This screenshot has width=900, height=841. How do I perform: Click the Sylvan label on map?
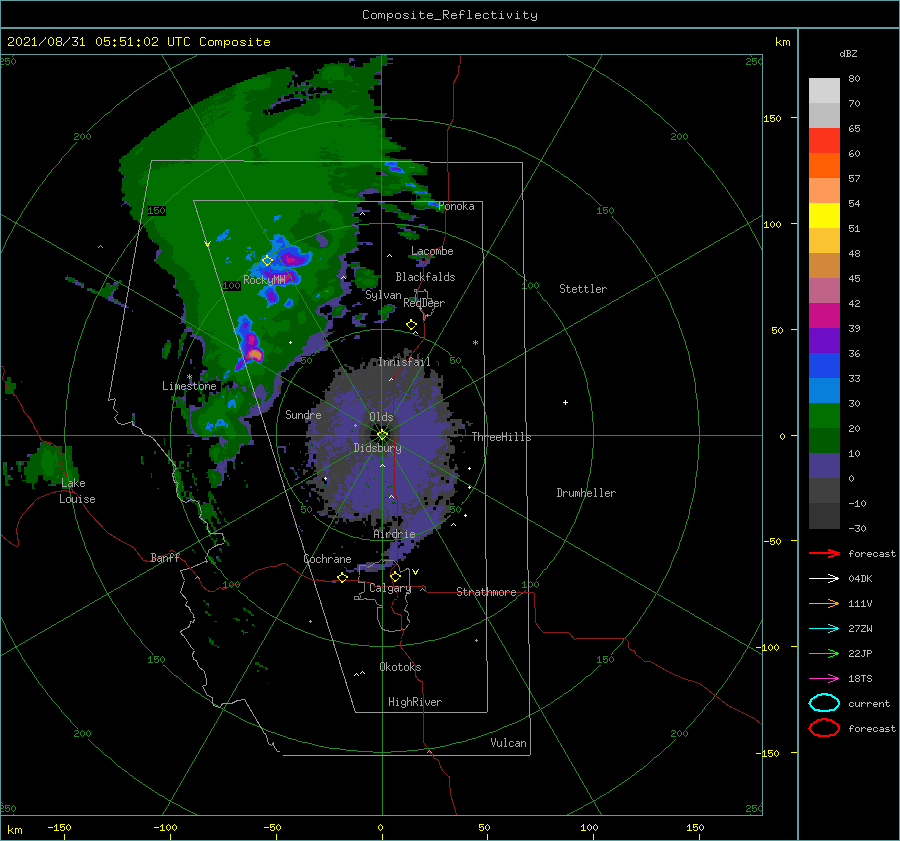tap(383, 295)
